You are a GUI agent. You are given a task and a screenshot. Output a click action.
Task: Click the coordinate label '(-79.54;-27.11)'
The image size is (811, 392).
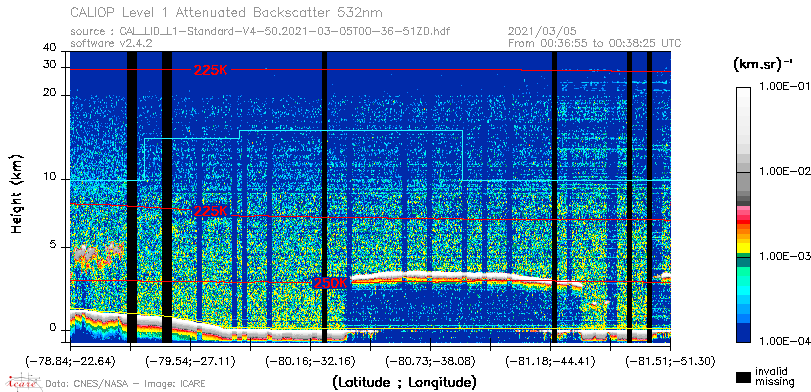coord(190,360)
